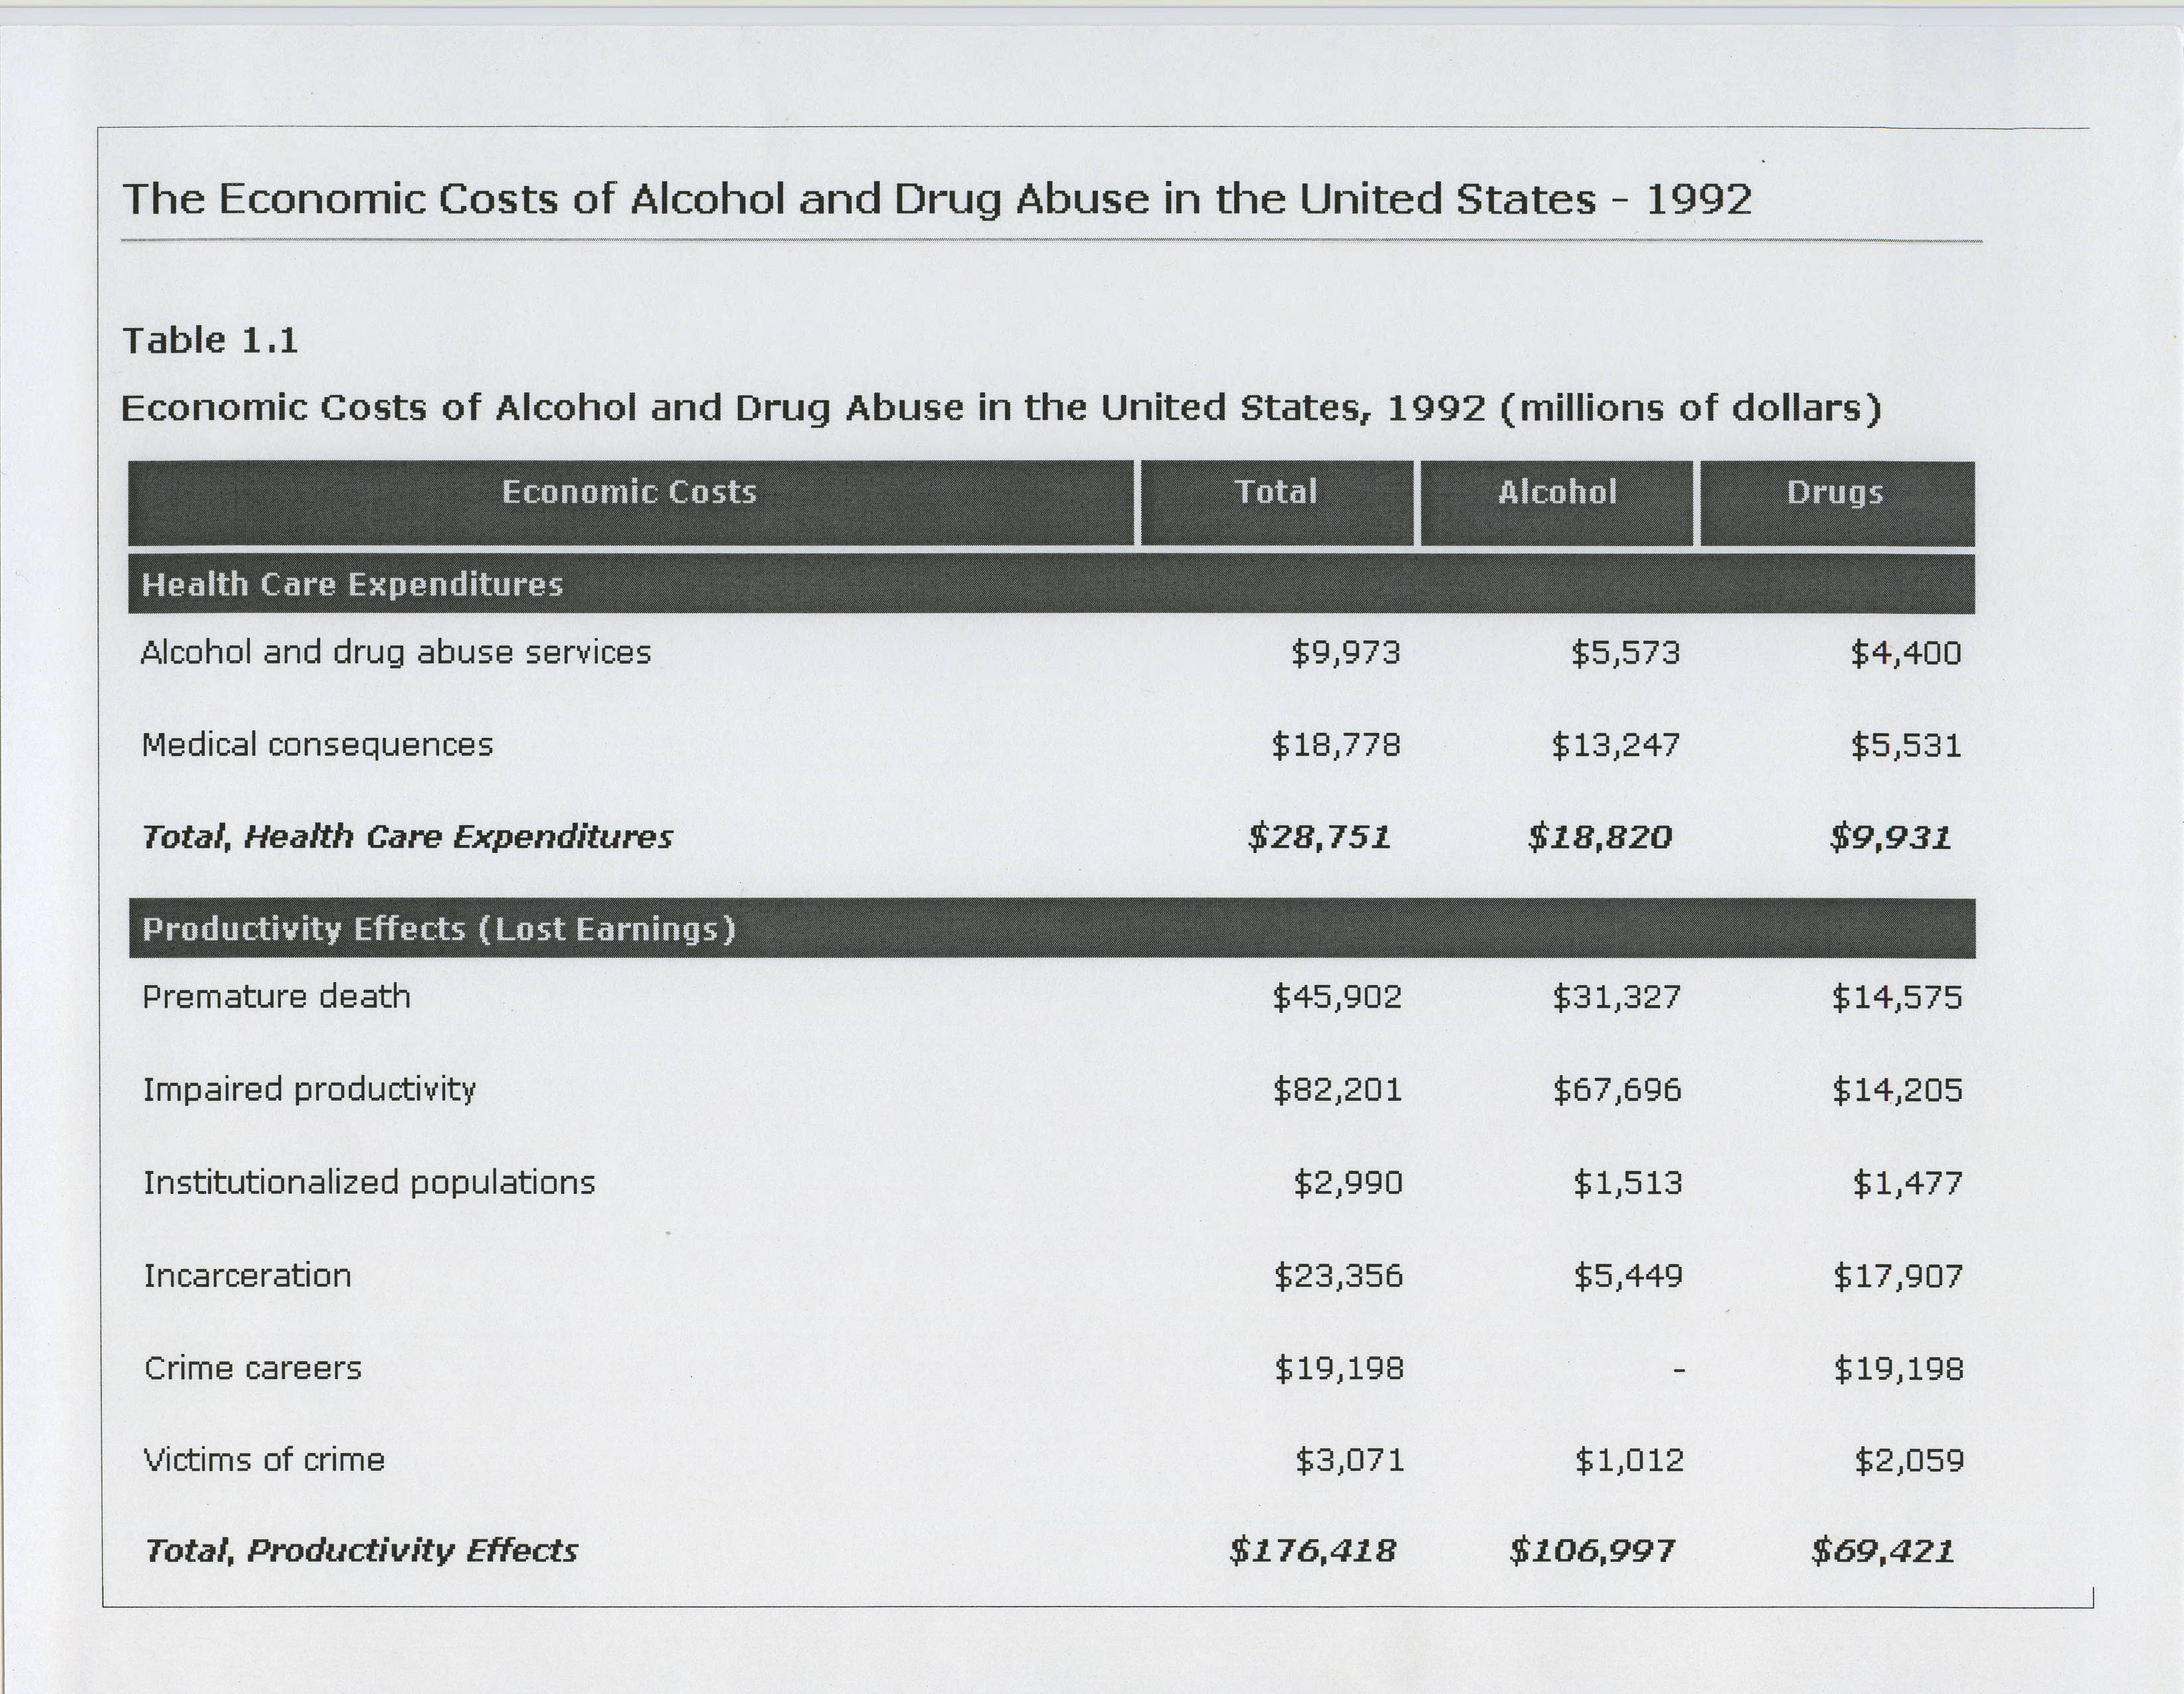The width and height of the screenshot is (2184, 1694).
Task: Select the $176,418 productivity total
Action: [x=1312, y=1551]
